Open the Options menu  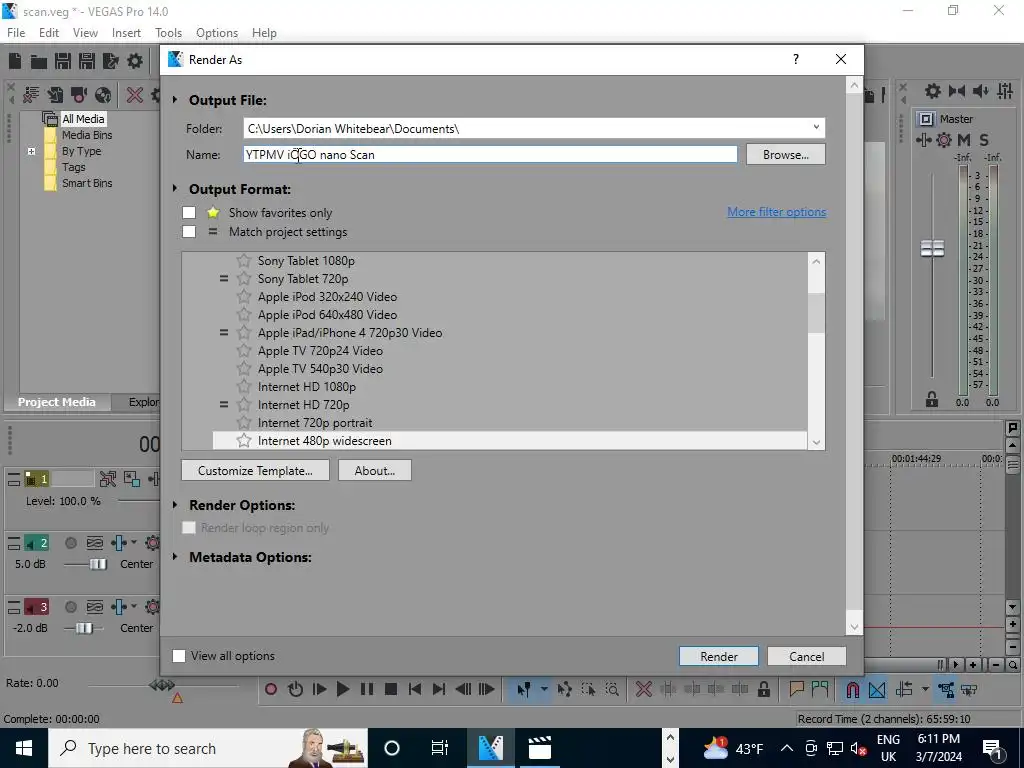tap(217, 33)
